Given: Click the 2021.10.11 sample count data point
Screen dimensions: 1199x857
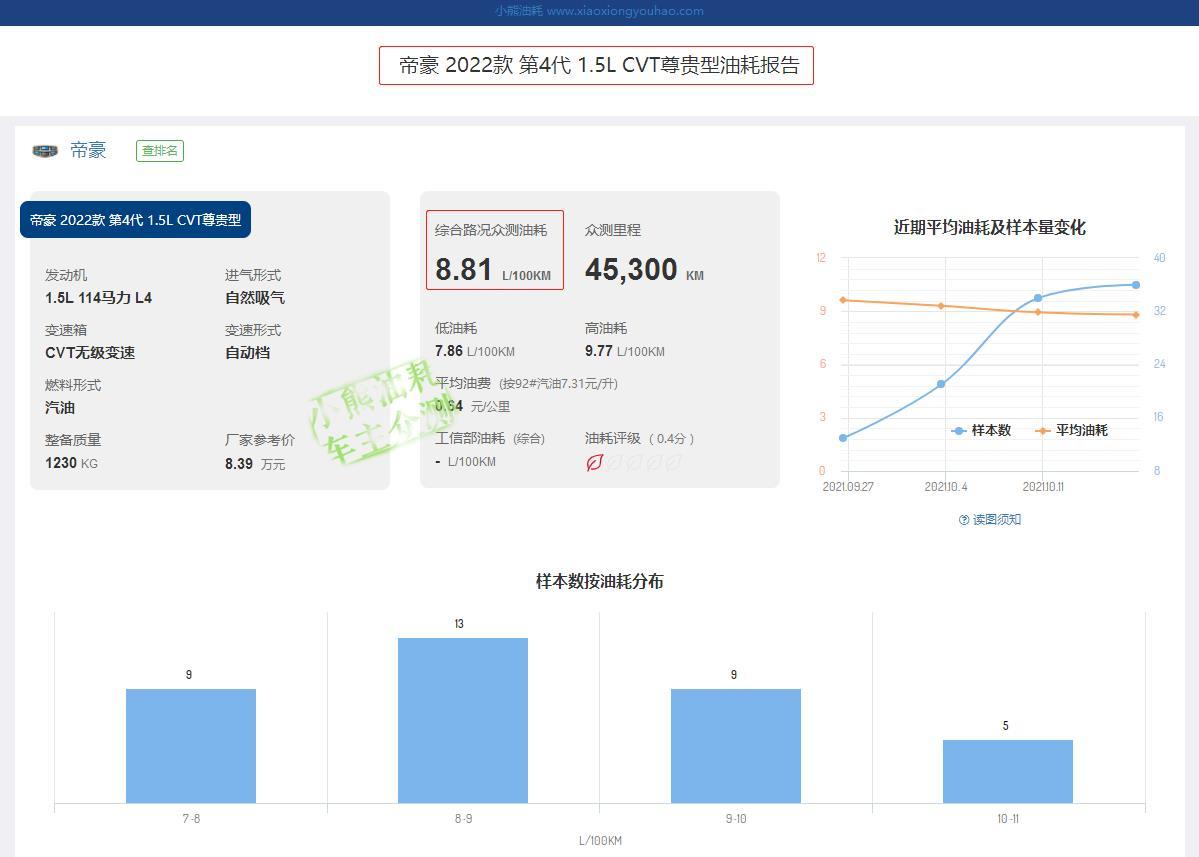Looking at the screenshot, I should [x=1038, y=298].
